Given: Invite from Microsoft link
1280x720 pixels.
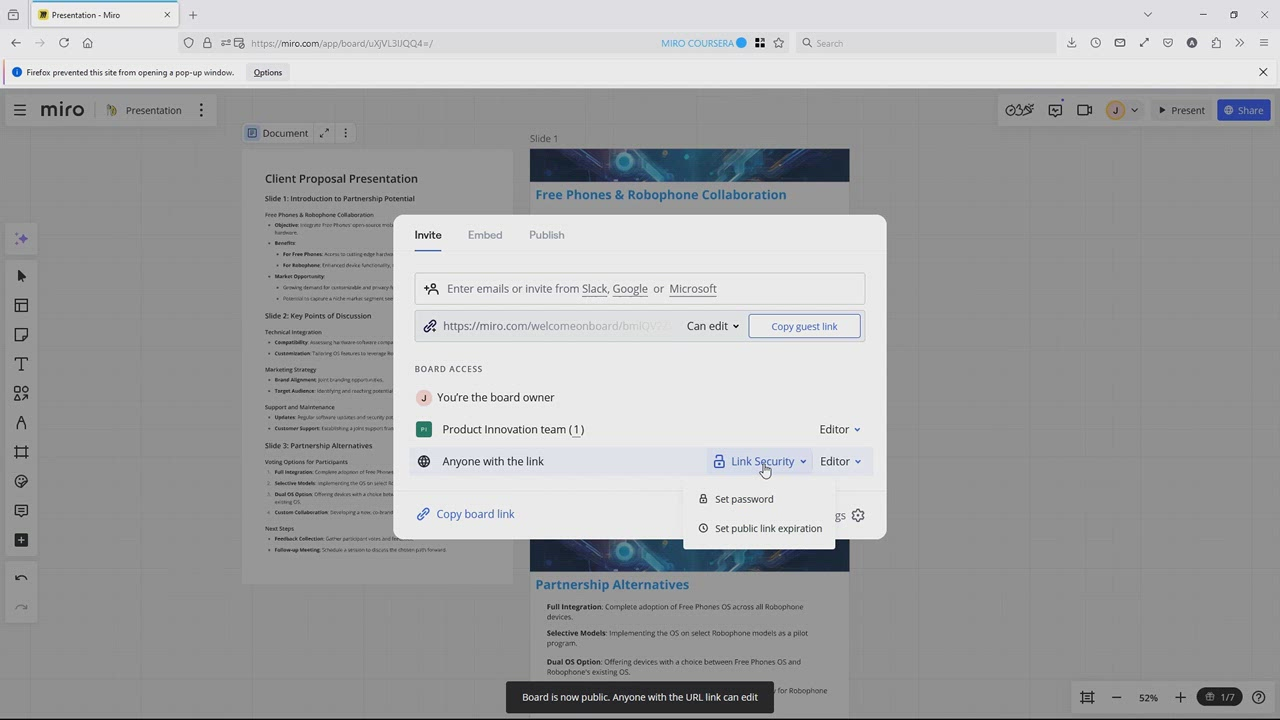Looking at the screenshot, I should [x=693, y=289].
